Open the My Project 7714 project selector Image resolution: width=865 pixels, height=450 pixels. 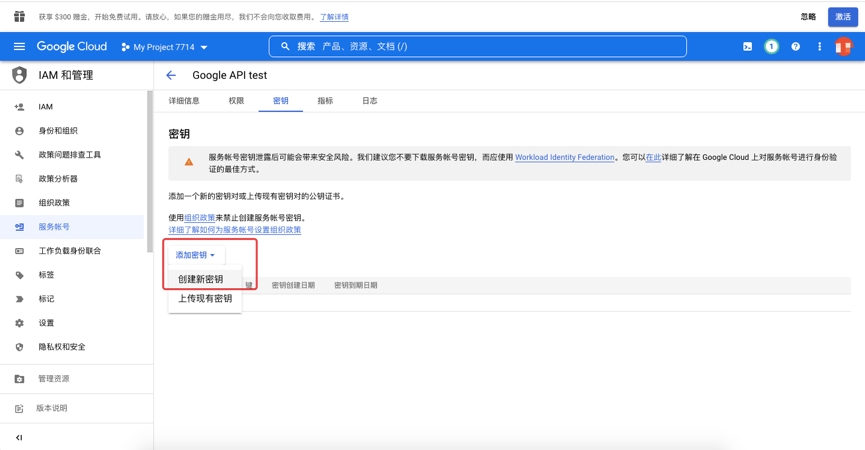click(164, 47)
